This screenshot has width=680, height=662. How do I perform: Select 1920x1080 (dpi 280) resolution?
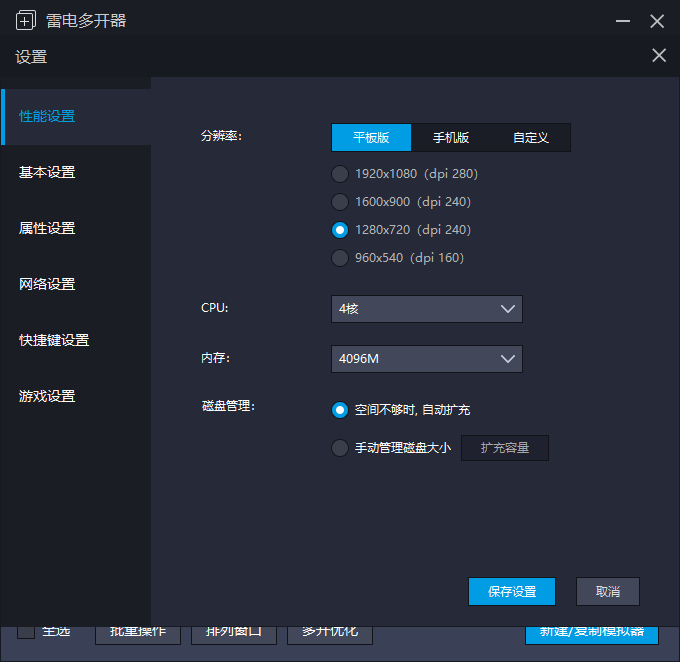(x=340, y=174)
